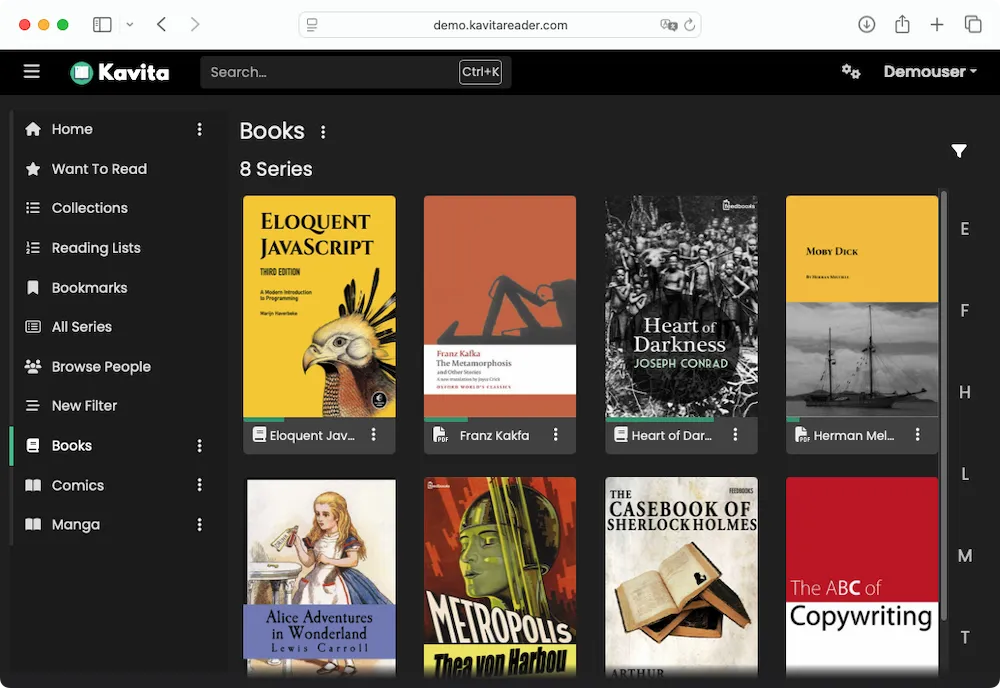Screen dimensions: 1000x688
Task: Expand the Safari sidebar options chevron
Action: point(130,25)
